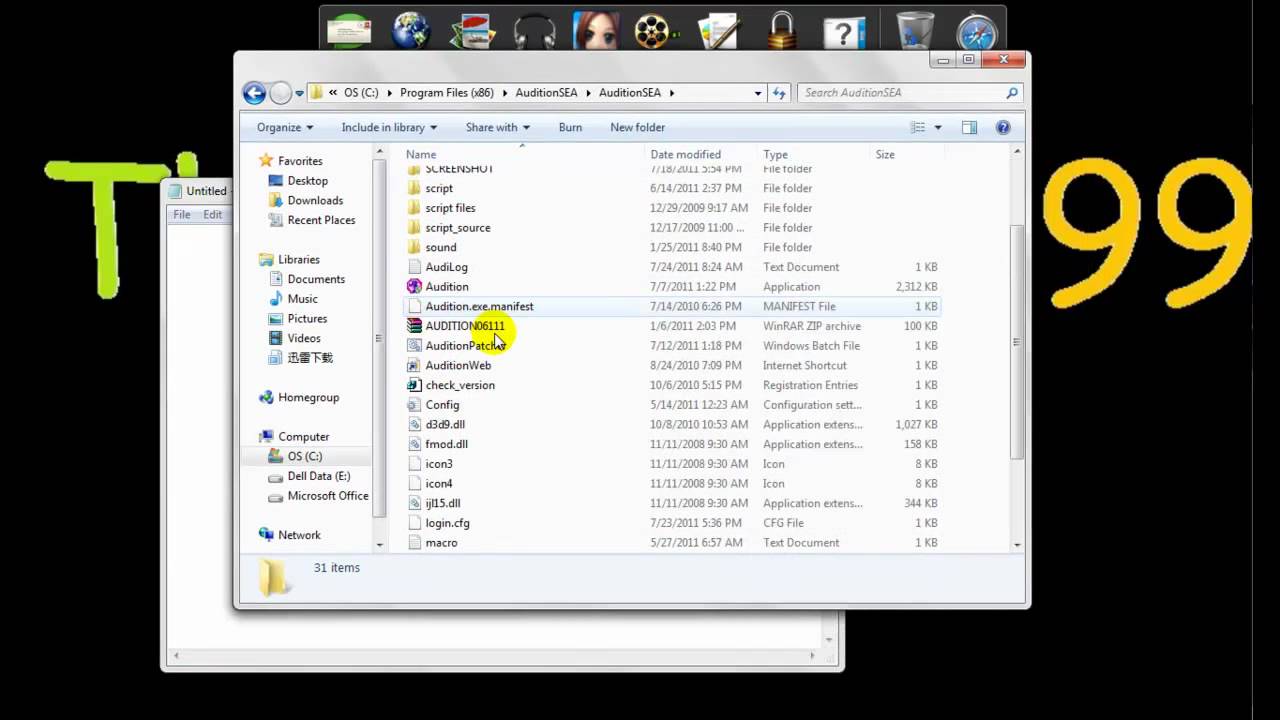Click first AuditionSEA in address path
The height and width of the screenshot is (720, 1280).
546,93
